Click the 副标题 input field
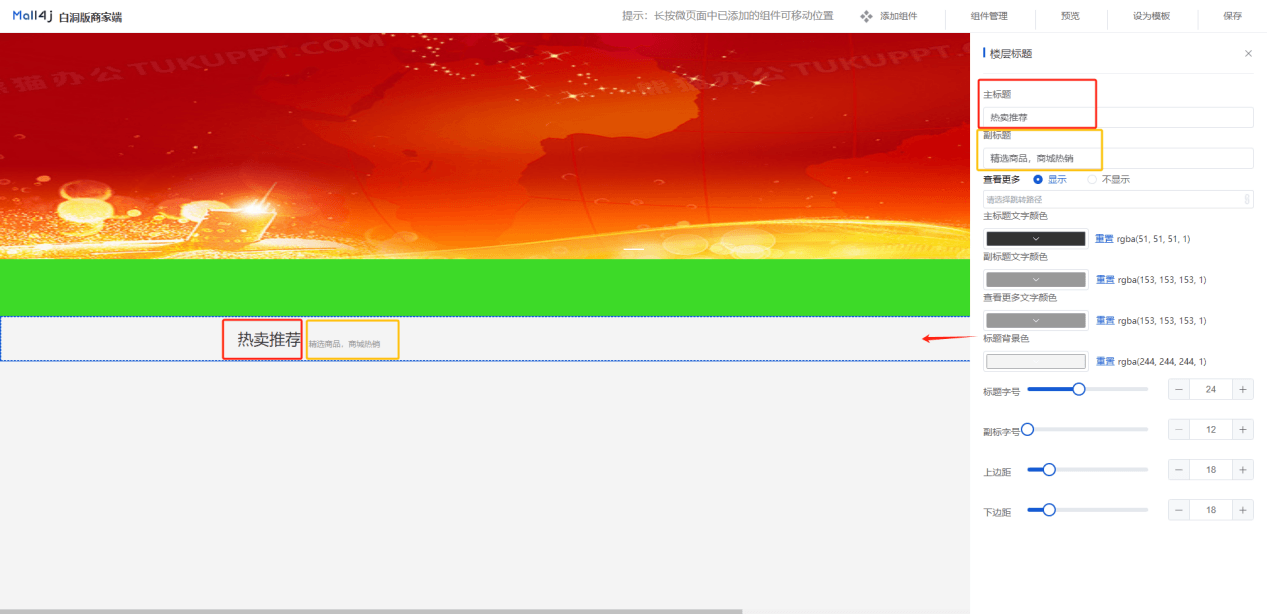The image size is (1267, 614). coord(1118,158)
